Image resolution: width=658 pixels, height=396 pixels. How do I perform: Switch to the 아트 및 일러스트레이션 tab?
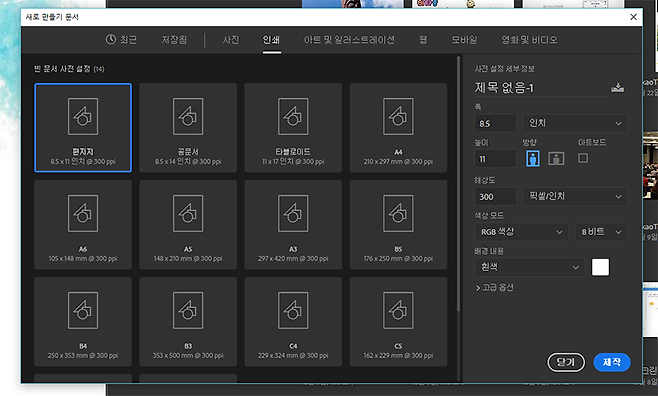[349, 40]
